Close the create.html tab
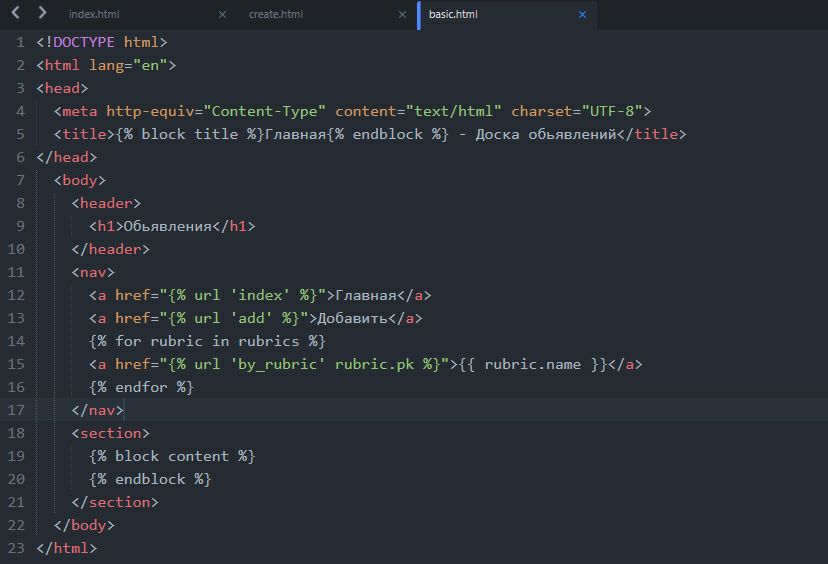Image resolution: width=828 pixels, height=564 pixels. [402, 14]
